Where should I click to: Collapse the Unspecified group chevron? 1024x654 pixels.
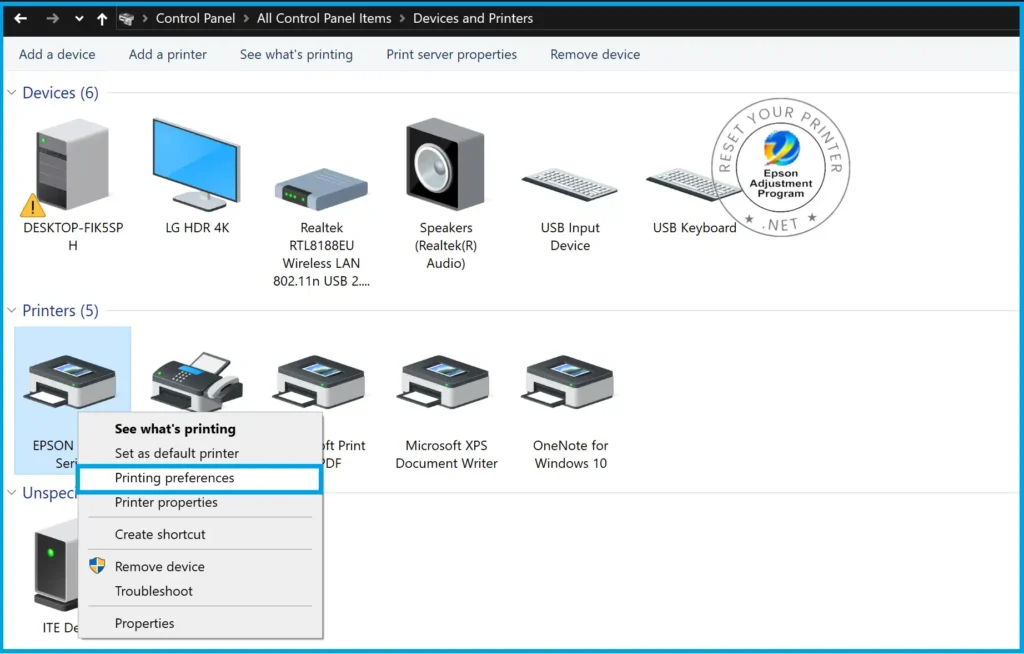click(x=12, y=493)
